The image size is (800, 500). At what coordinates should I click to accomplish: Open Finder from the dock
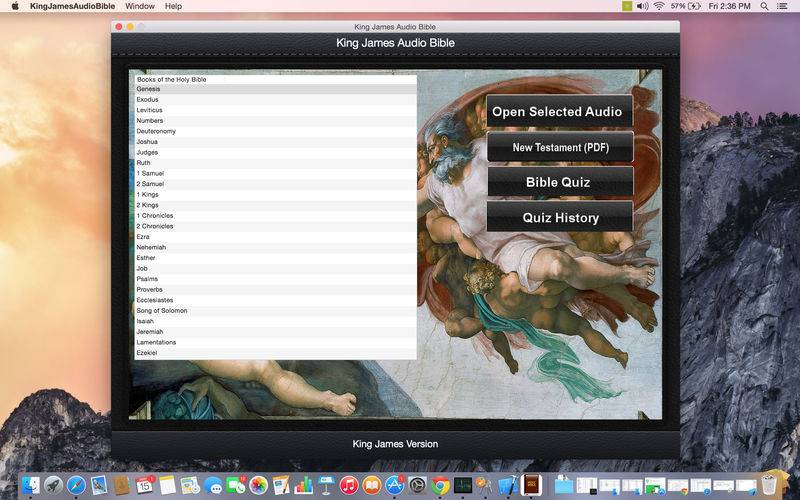(x=31, y=485)
